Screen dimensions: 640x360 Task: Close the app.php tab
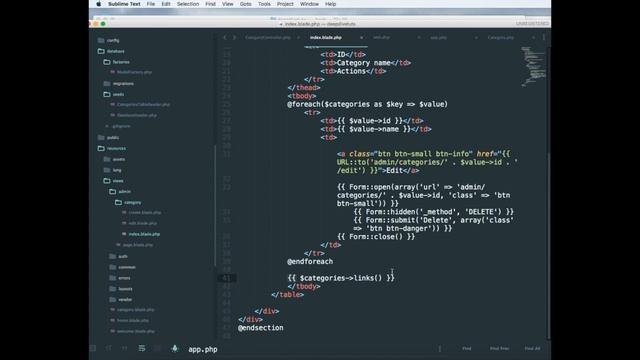pos(476,38)
